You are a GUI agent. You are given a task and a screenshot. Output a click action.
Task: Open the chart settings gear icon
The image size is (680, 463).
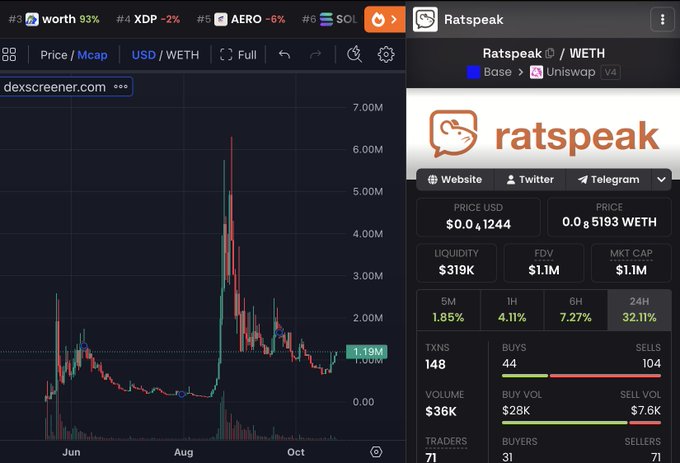(x=386, y=55)
